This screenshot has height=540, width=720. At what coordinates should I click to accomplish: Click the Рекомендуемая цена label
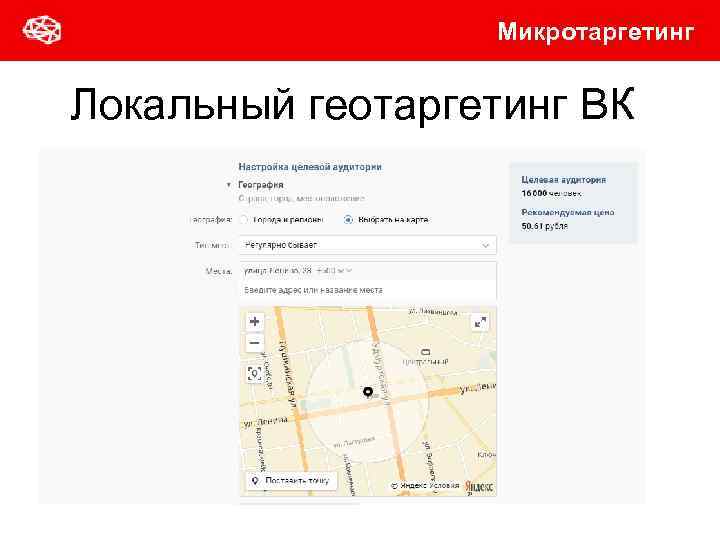tap(568, 212)
